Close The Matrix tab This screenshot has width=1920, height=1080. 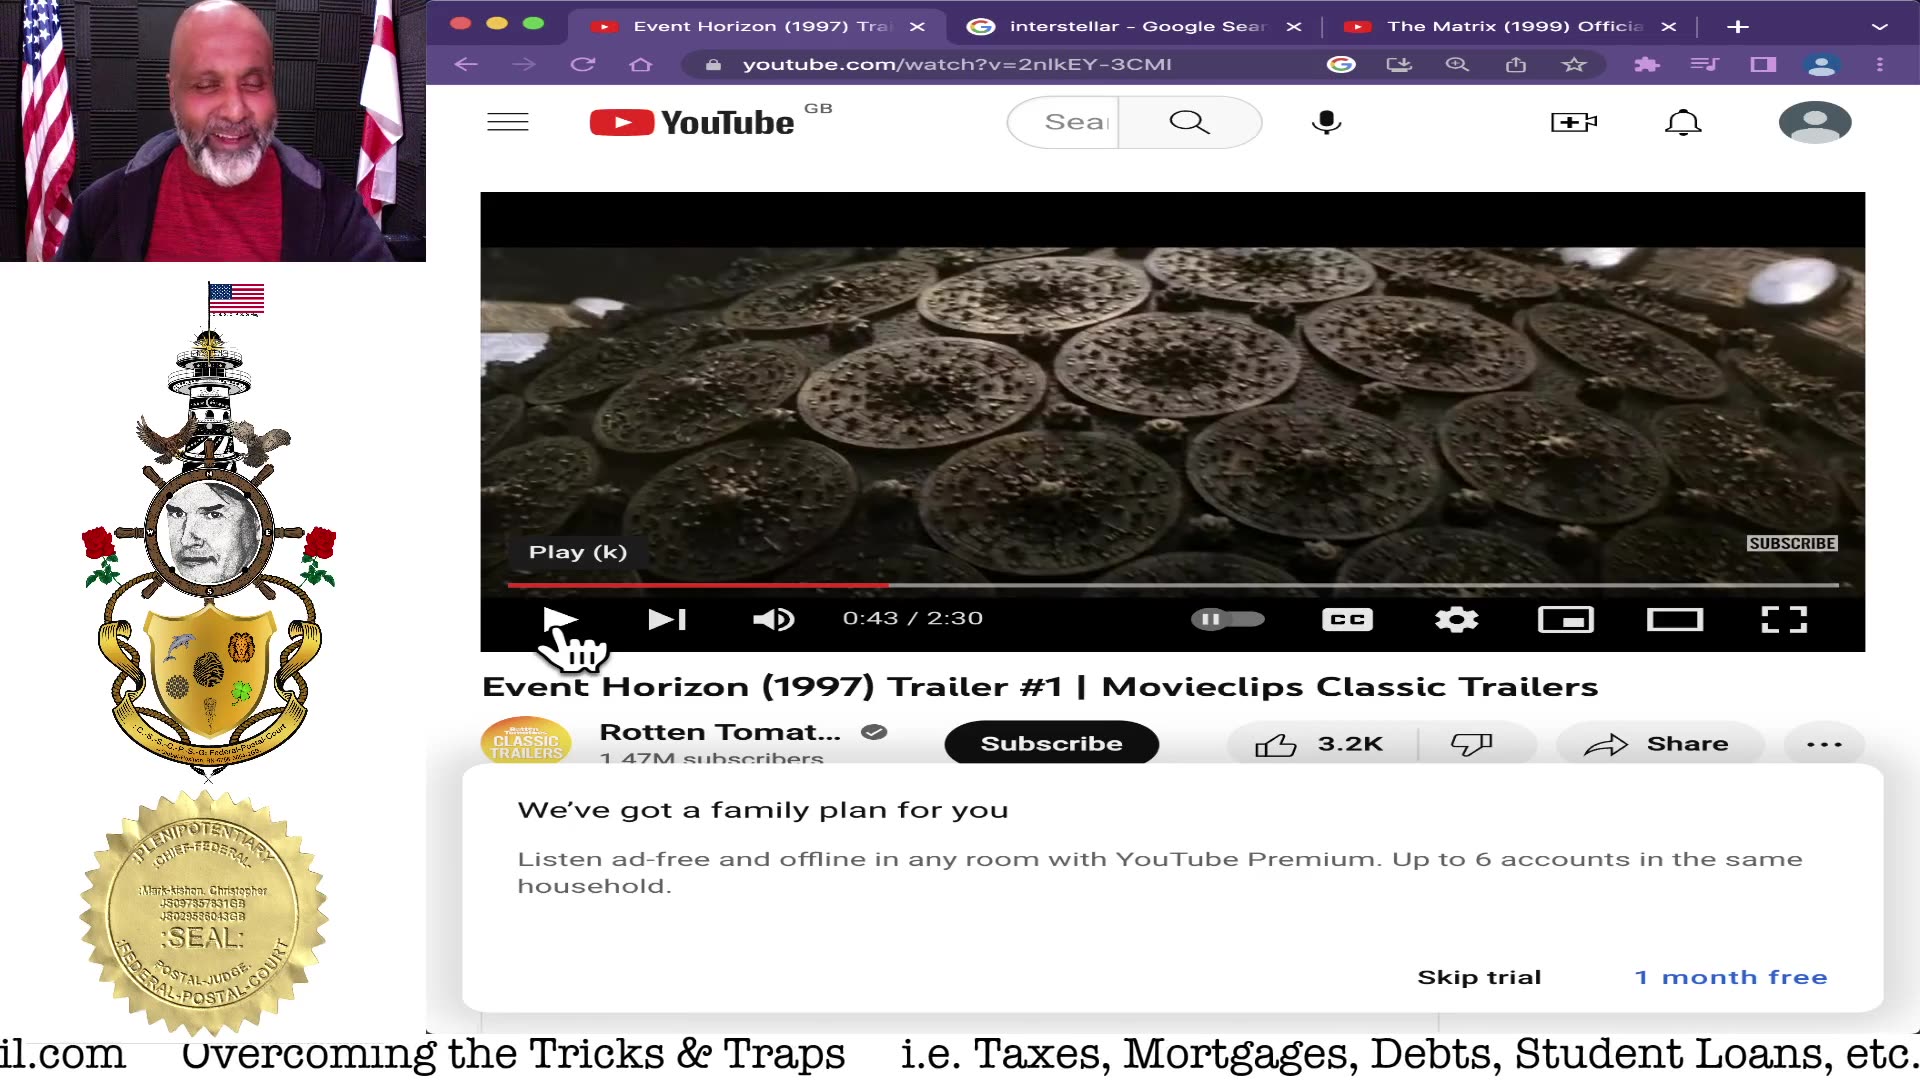click(x=1669, y=27)
